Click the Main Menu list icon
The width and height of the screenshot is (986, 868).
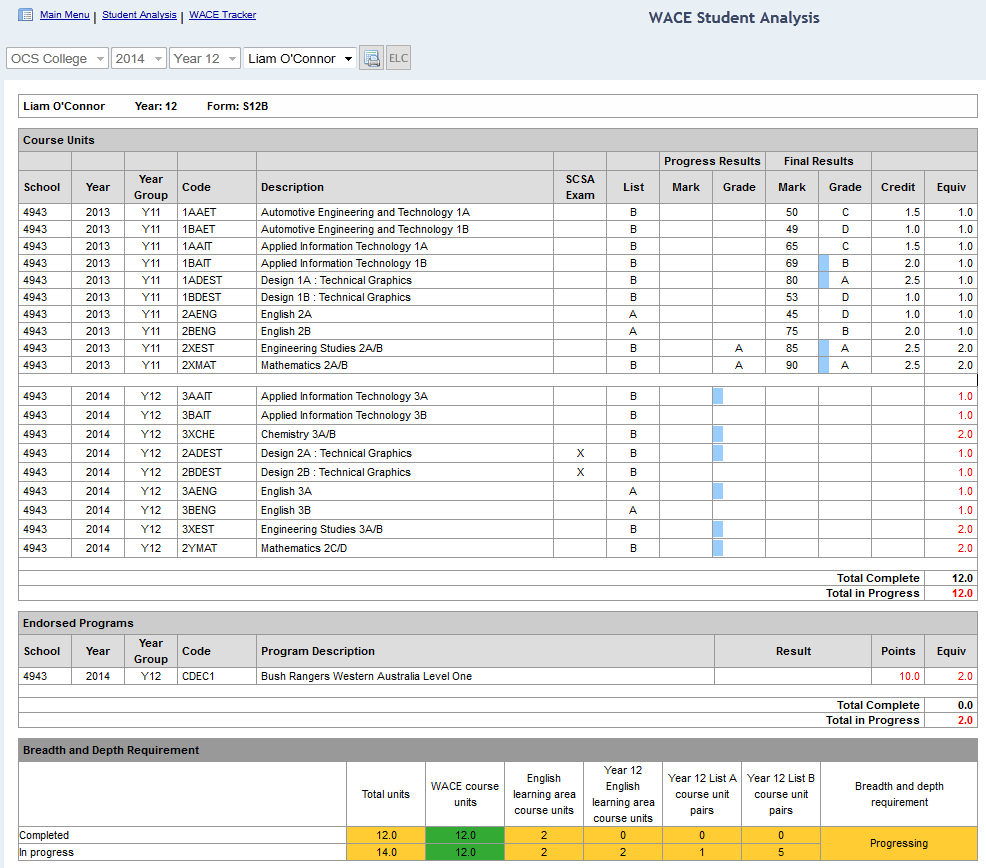tap(26, 15)
